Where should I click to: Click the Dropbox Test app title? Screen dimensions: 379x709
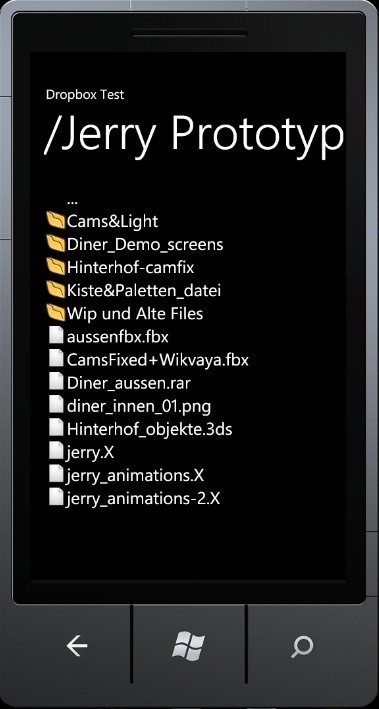[85, 95]
